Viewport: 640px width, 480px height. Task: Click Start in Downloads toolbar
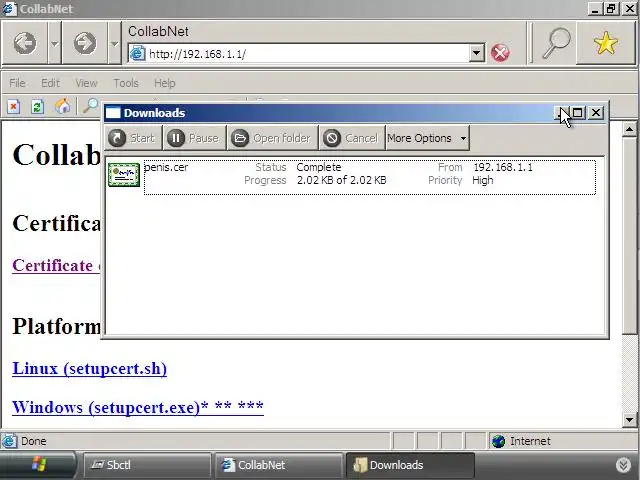coord(133,138)
